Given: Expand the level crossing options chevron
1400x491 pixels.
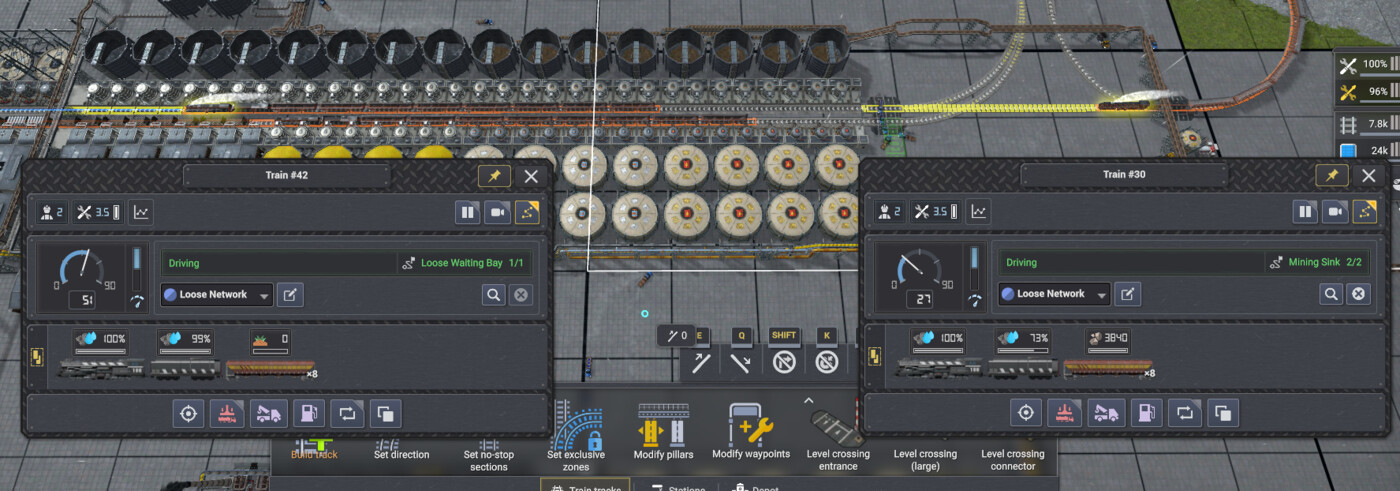Looking at the screenshot, I should click(x=809, y=400).
